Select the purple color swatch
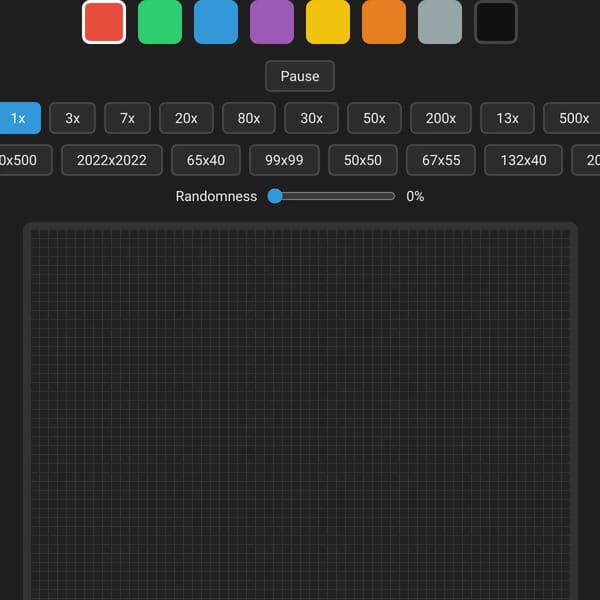600x600 pixels. click(x=272, y=22)
